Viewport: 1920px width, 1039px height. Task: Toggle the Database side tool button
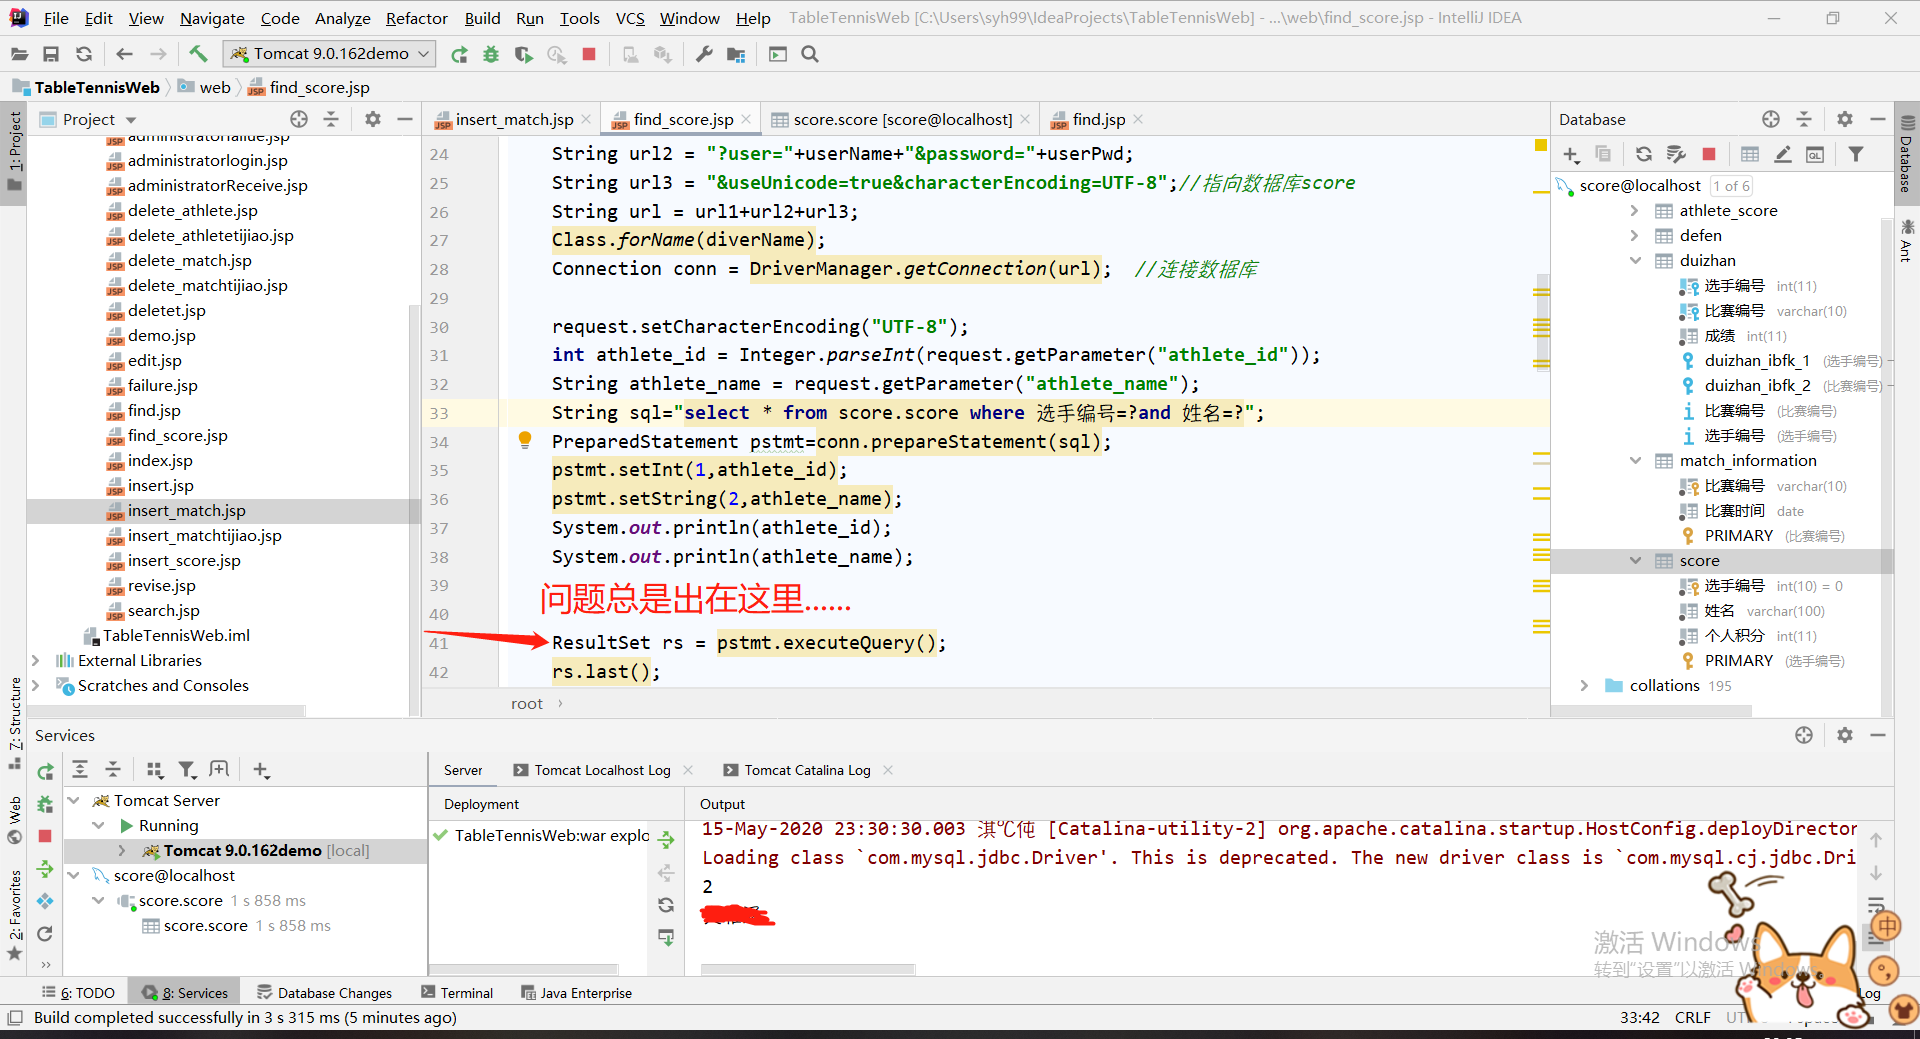pos(1906,152)
